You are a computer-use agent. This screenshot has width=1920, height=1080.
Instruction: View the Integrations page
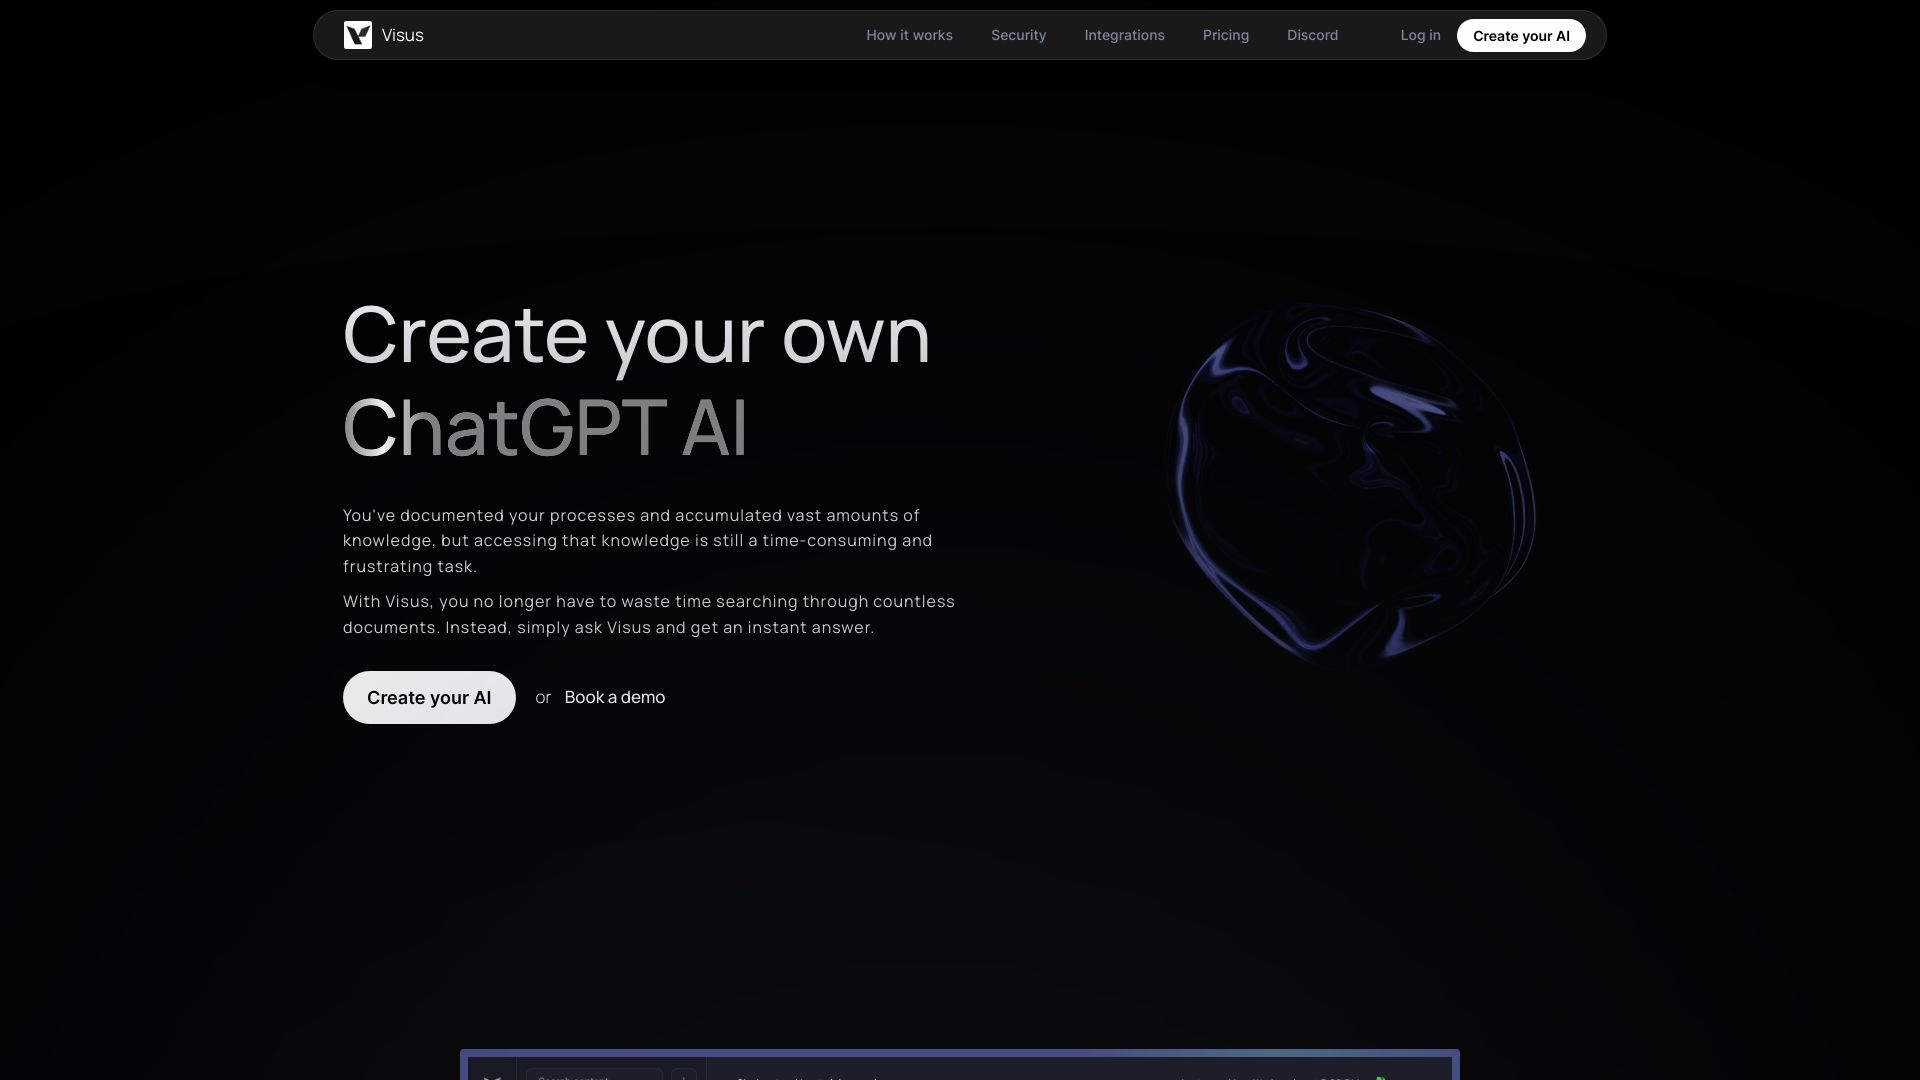pos(1124,35)
